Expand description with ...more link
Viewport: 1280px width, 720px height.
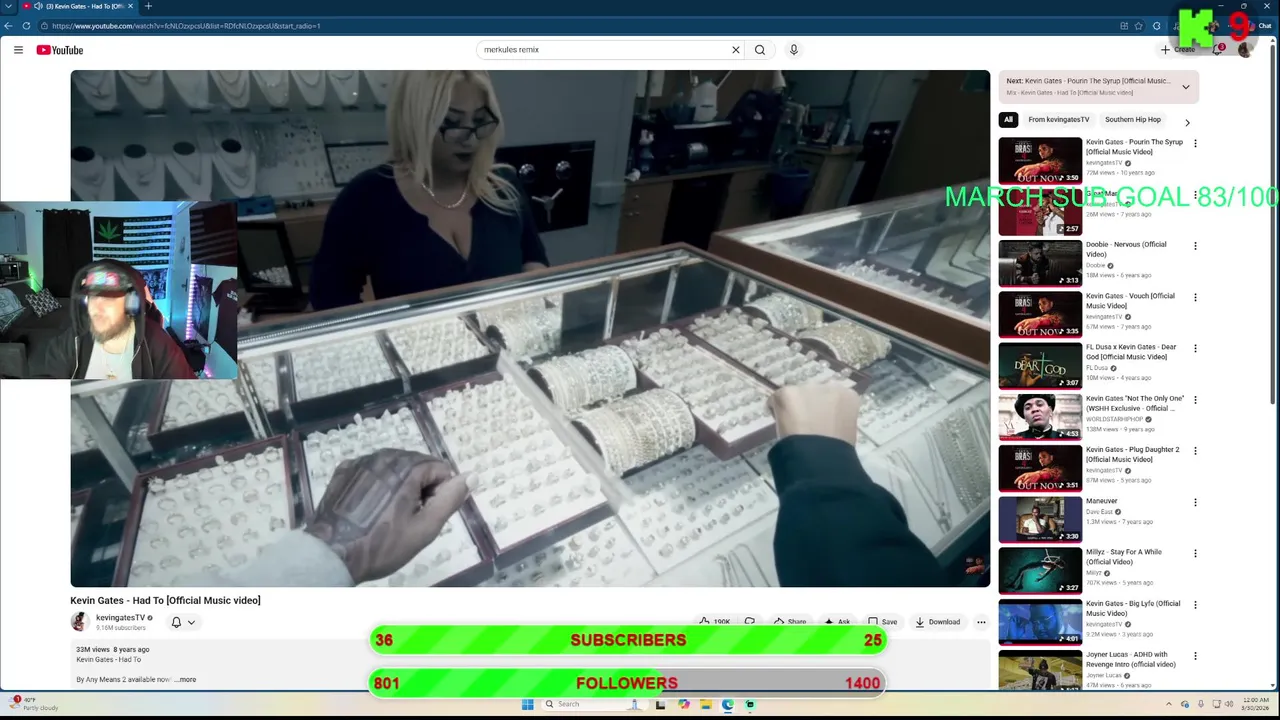(186, 680)
